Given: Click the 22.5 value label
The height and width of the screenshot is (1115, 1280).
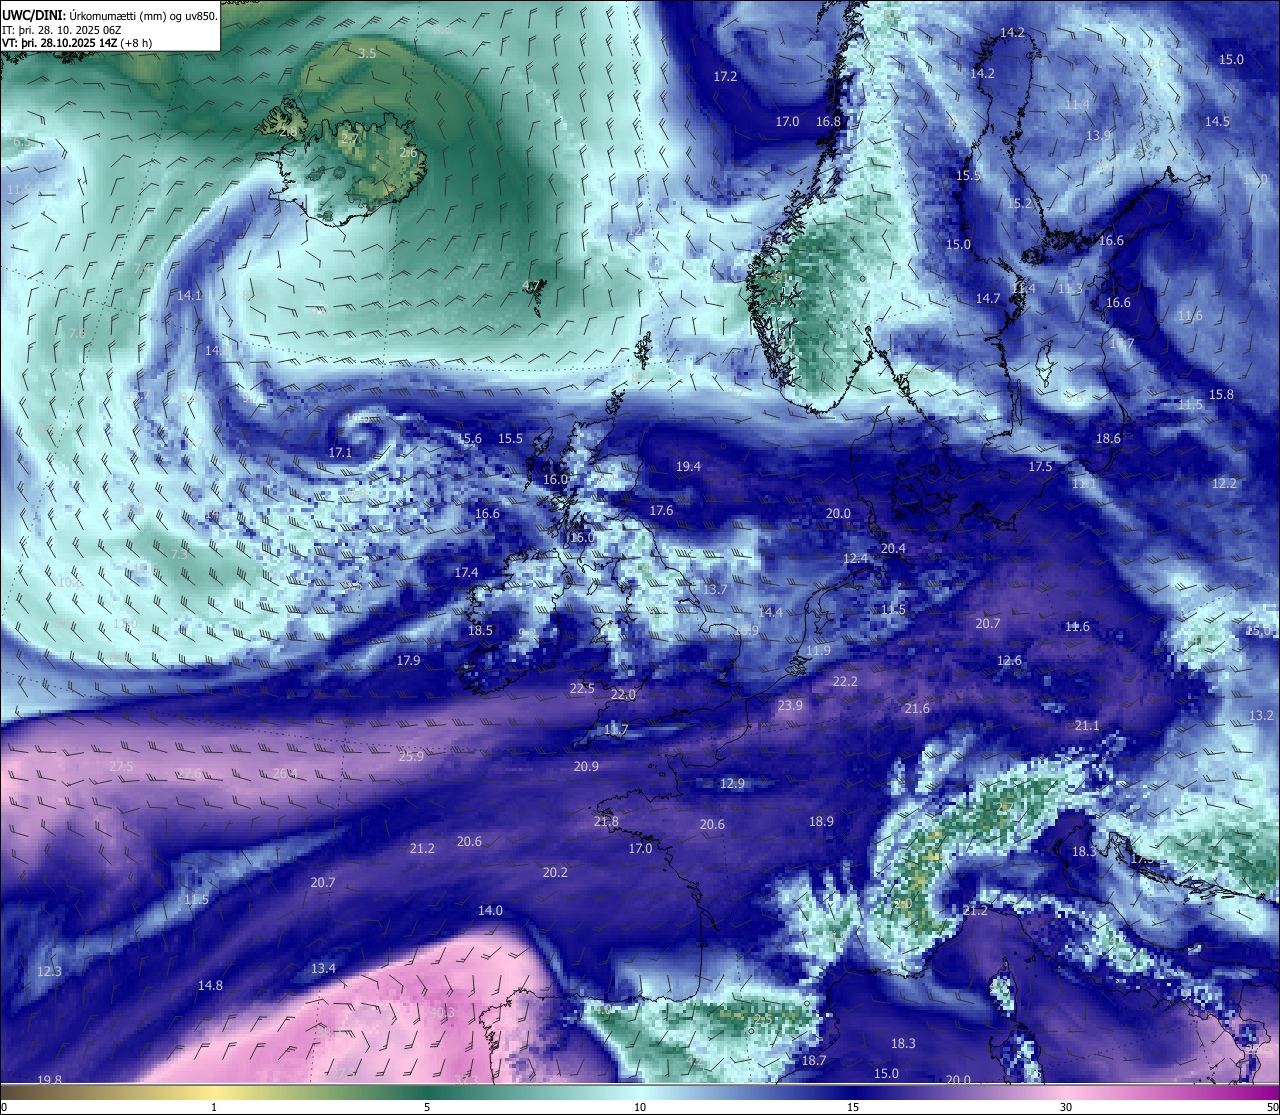Looking at the screenshot, I should coord(582,688).
